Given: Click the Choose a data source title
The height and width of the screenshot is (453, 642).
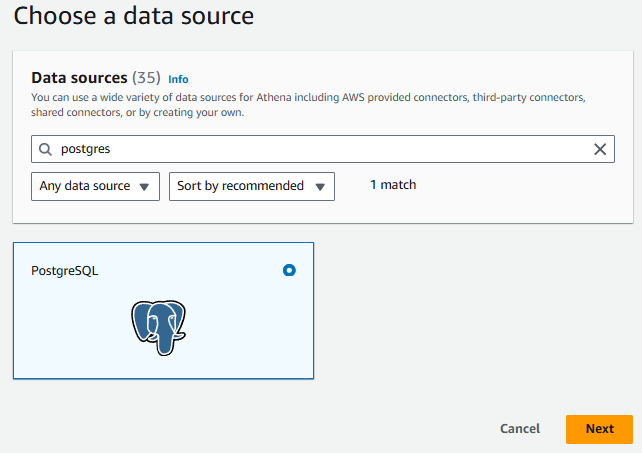Looking at the screenshot, I should tap(134, 16).
